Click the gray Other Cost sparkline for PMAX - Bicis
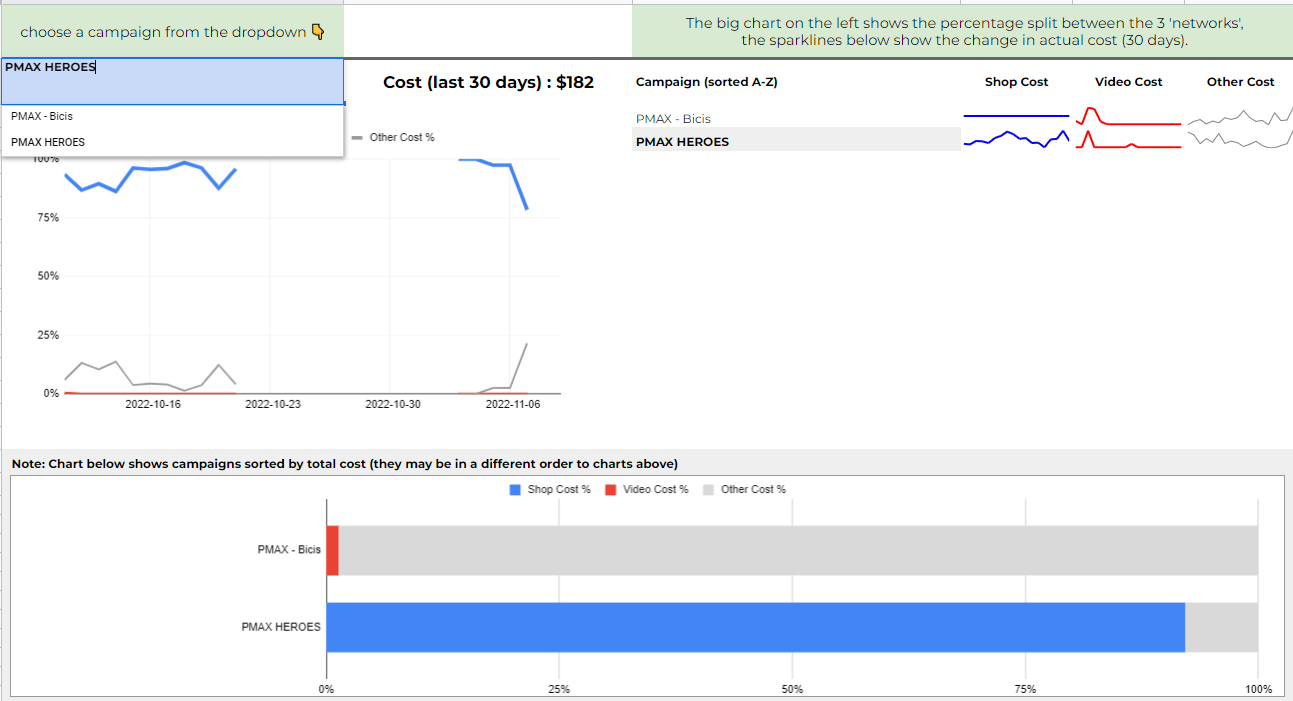Viewport: 1293px width, 701px height. click(1239, 118)
